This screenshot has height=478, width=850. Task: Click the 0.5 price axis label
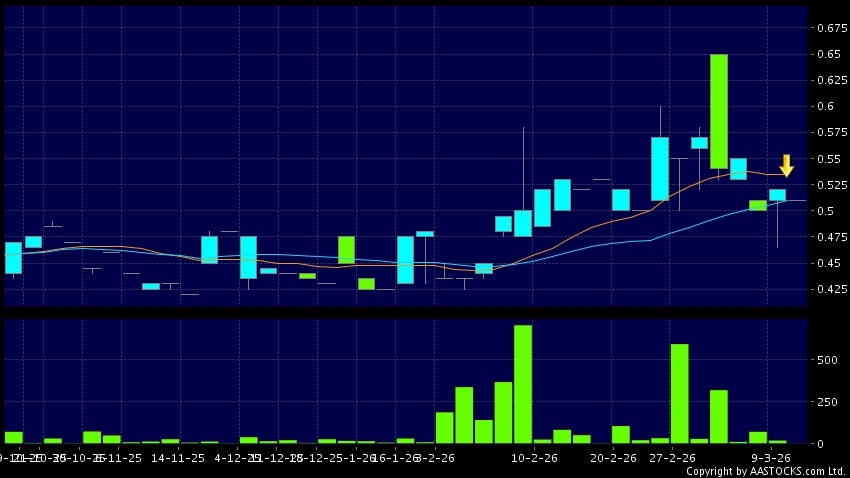(824, 211)
